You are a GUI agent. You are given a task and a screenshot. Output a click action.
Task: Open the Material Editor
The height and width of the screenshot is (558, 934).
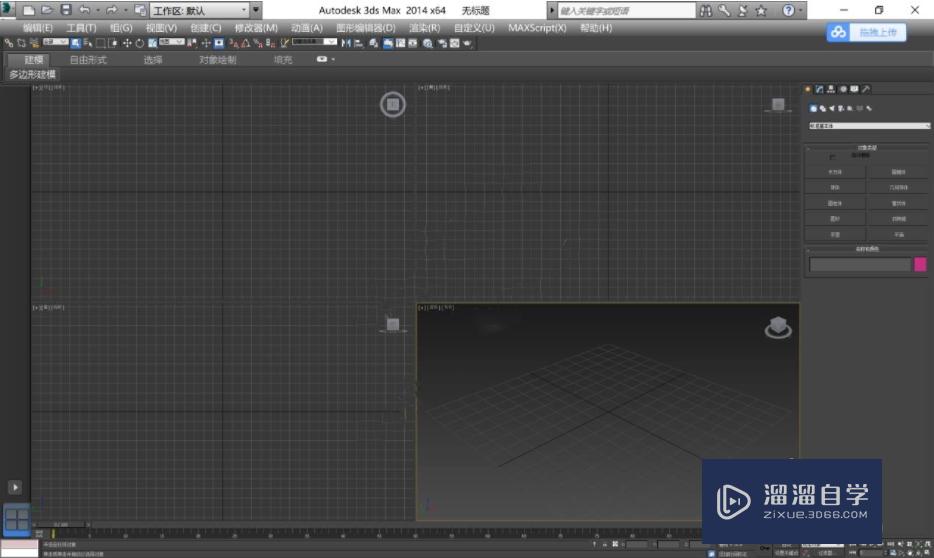click(x=428, y=43)
